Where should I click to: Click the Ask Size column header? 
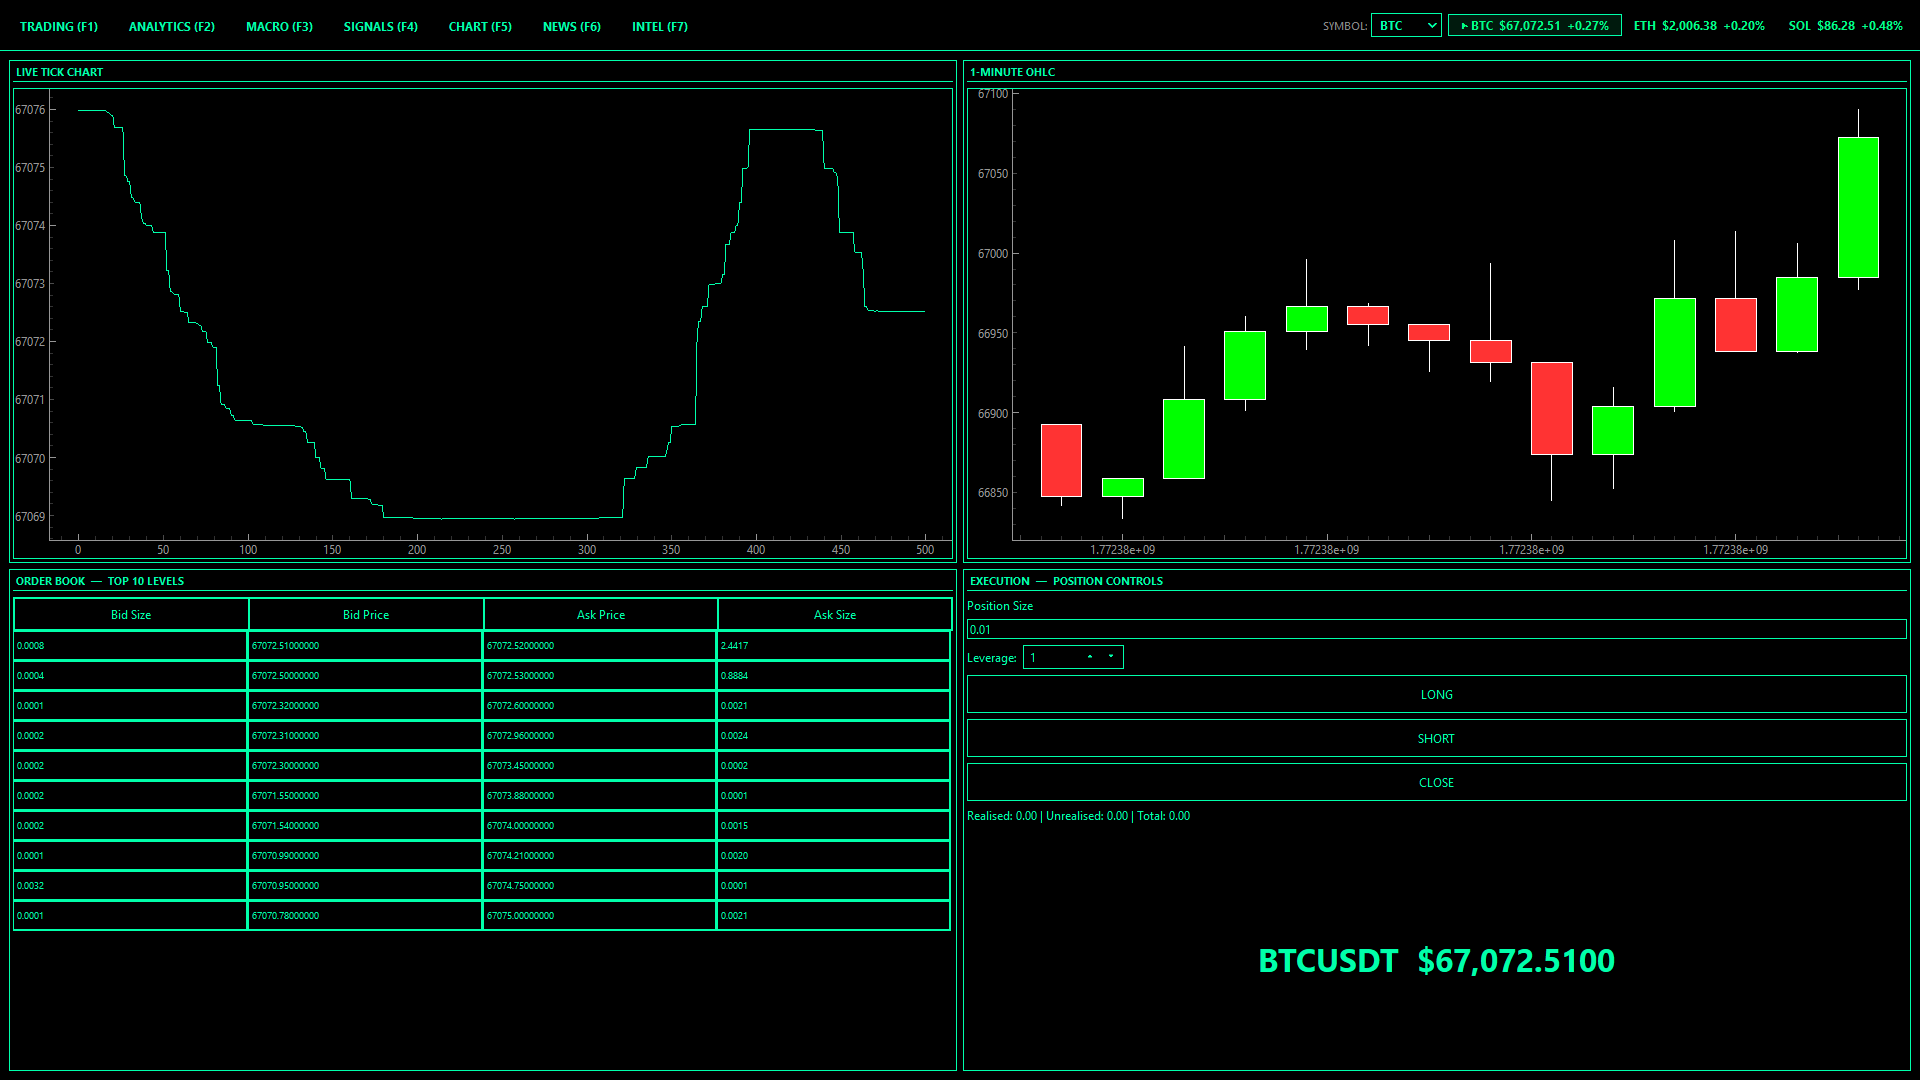coord(834,615)
